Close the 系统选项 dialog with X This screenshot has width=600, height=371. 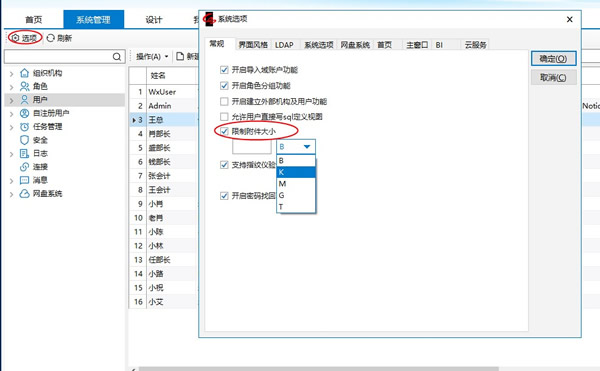click(569, 19)
